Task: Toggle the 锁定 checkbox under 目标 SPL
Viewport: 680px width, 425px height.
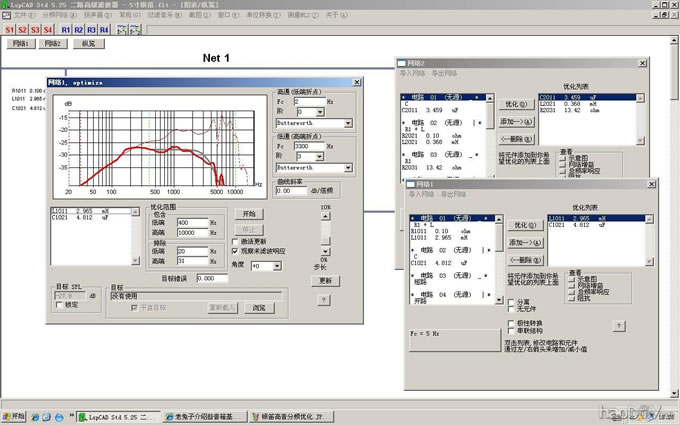Action: [x=60, y=304]
